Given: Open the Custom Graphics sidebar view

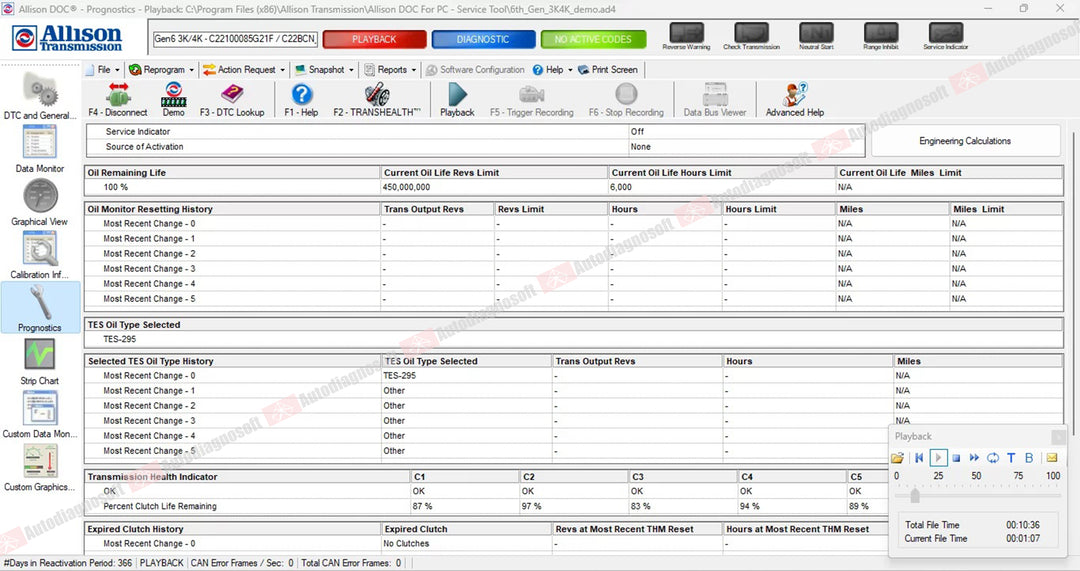Looking at the screenshot, I should pyautogui.click(x=39, y=467).
